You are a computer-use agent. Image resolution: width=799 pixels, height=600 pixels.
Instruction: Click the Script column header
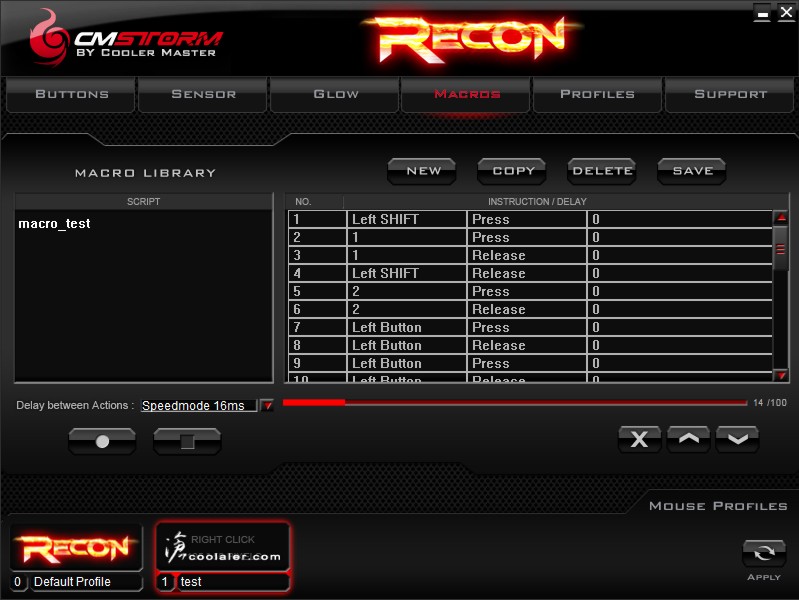(144, 202)
